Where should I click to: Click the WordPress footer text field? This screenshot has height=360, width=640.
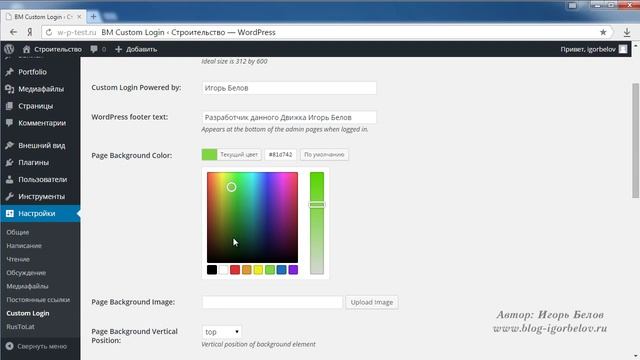[x=289, y=118]
